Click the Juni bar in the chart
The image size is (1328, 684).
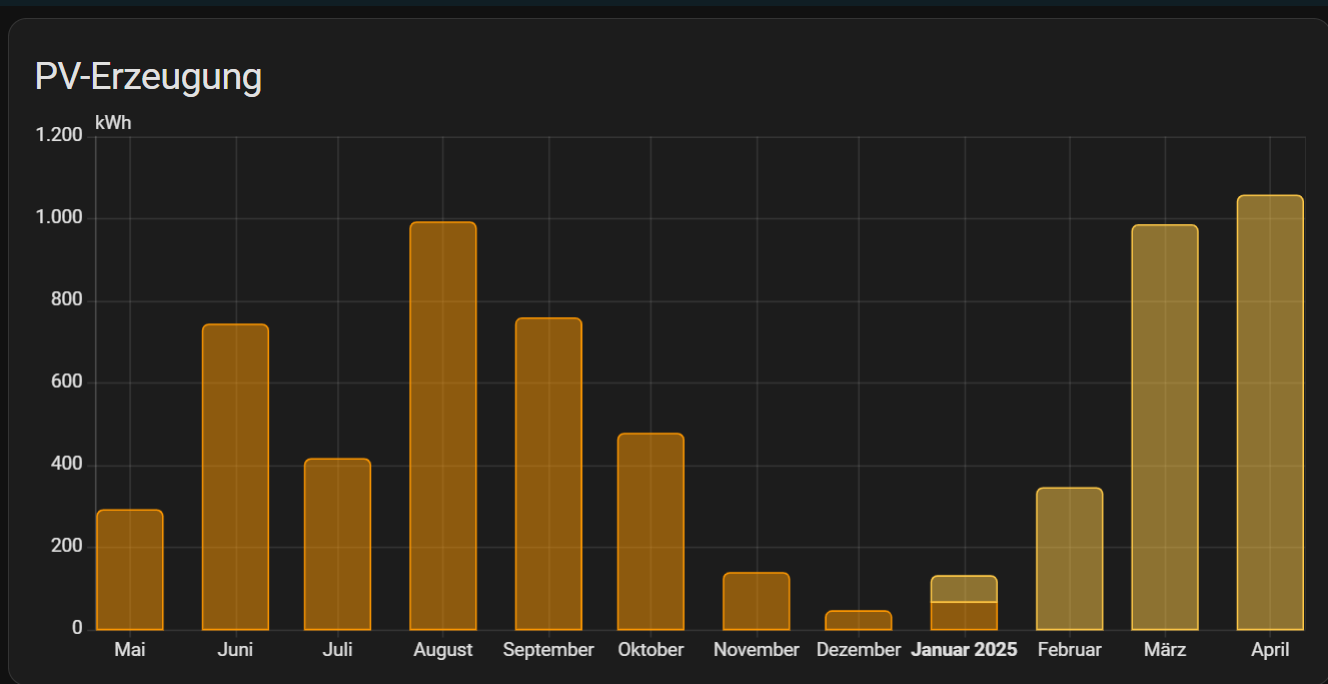[x=235, y=477]
